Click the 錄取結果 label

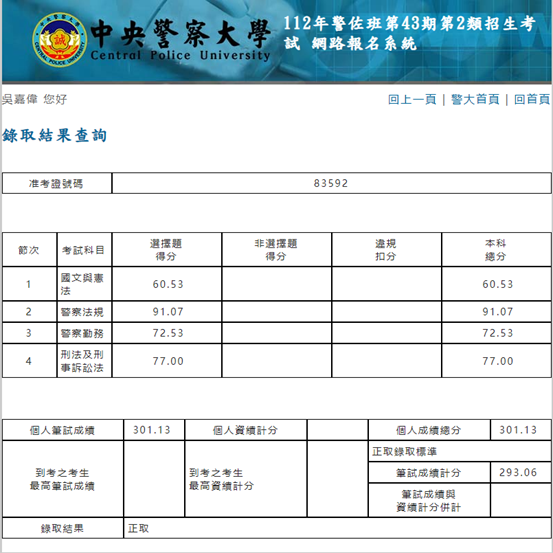(62, 528)
